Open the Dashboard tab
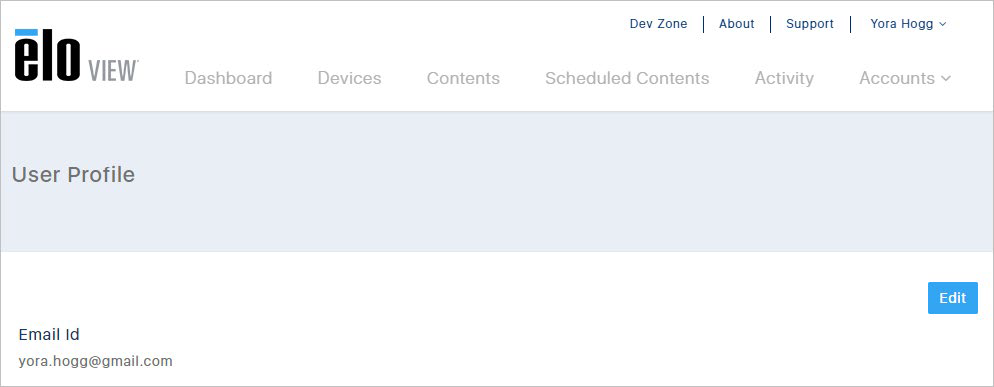The width and height of the screenshot is (994, 387). (228, 78)
